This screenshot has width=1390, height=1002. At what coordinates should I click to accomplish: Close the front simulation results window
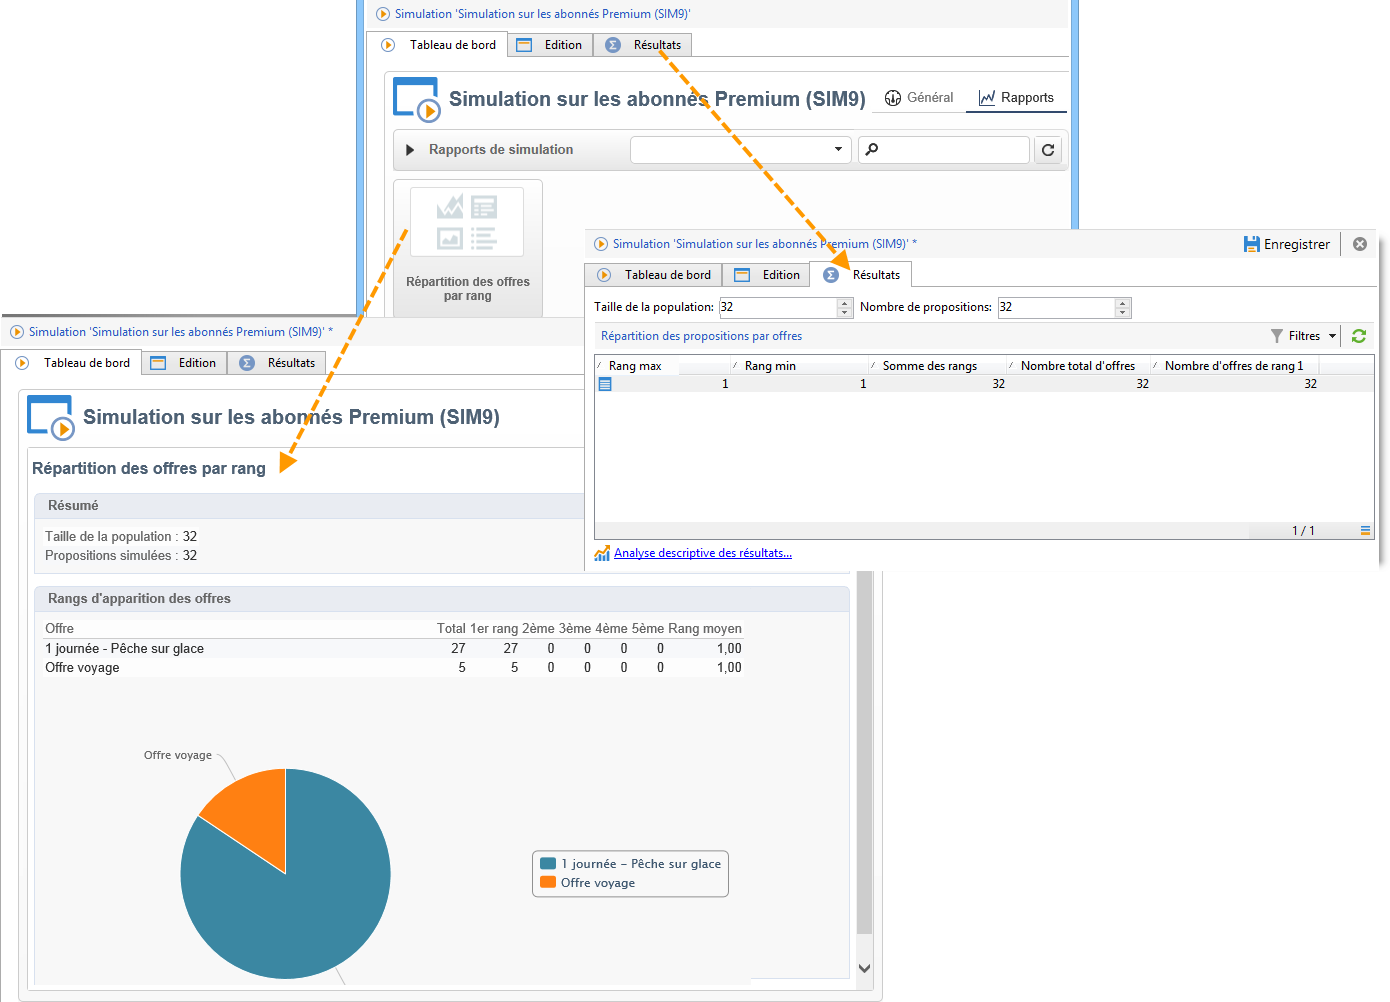point(1360,244)
